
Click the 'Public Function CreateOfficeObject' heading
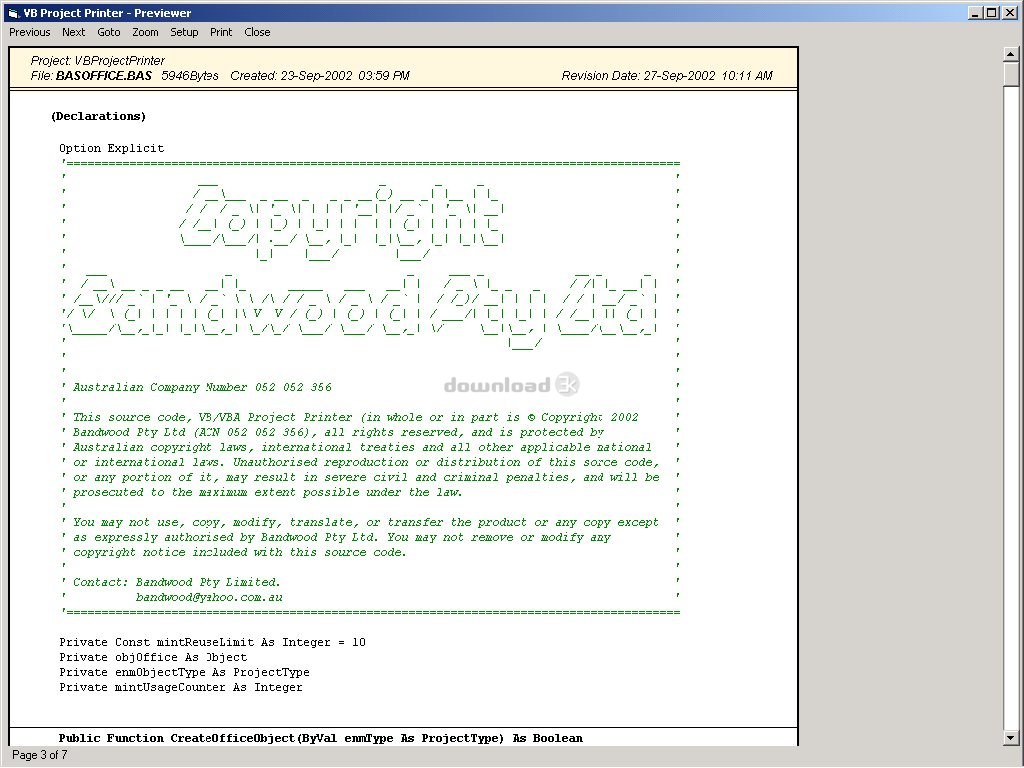[x=321, y=739]
